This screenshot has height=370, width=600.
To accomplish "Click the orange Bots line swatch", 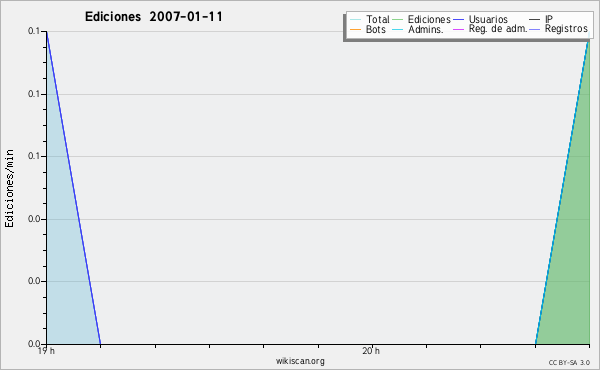I will pyautogui.click(x=355, y=29).
